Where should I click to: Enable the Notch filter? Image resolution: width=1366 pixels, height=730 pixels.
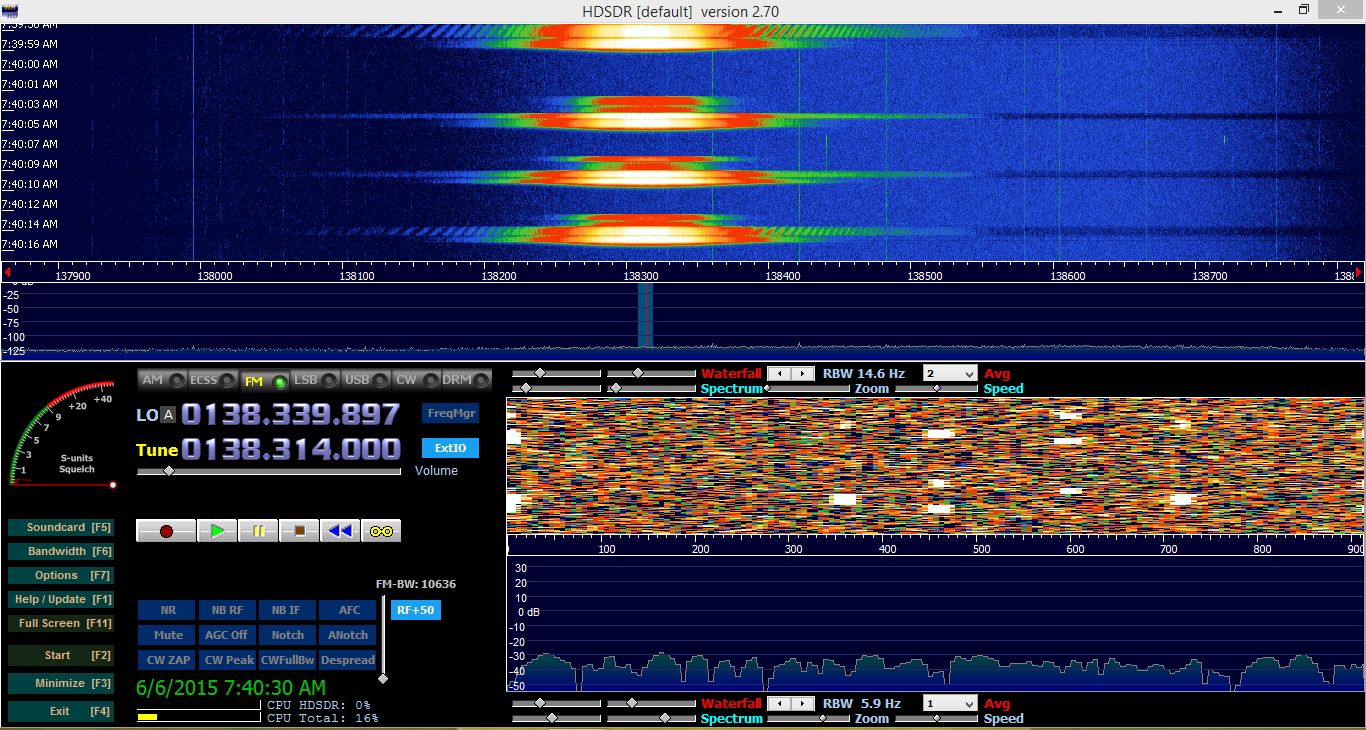[x=288, y=635]
